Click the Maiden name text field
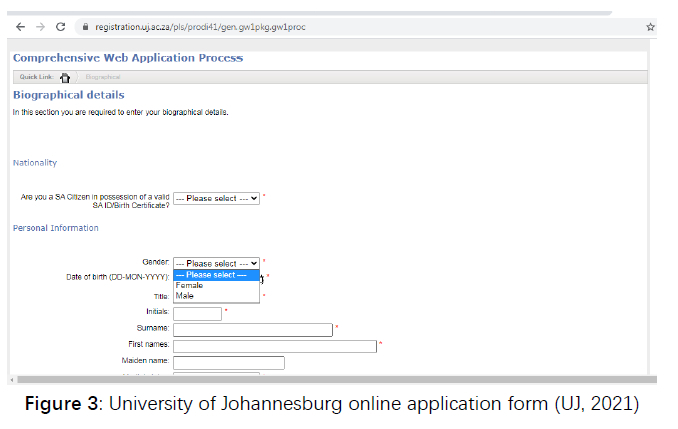The width and height of the screenshot is (678, 429). tap(229, 362)
